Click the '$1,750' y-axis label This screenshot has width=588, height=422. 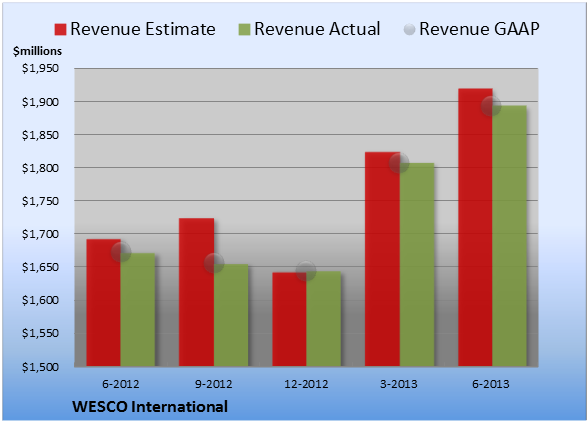coord(40,201)
